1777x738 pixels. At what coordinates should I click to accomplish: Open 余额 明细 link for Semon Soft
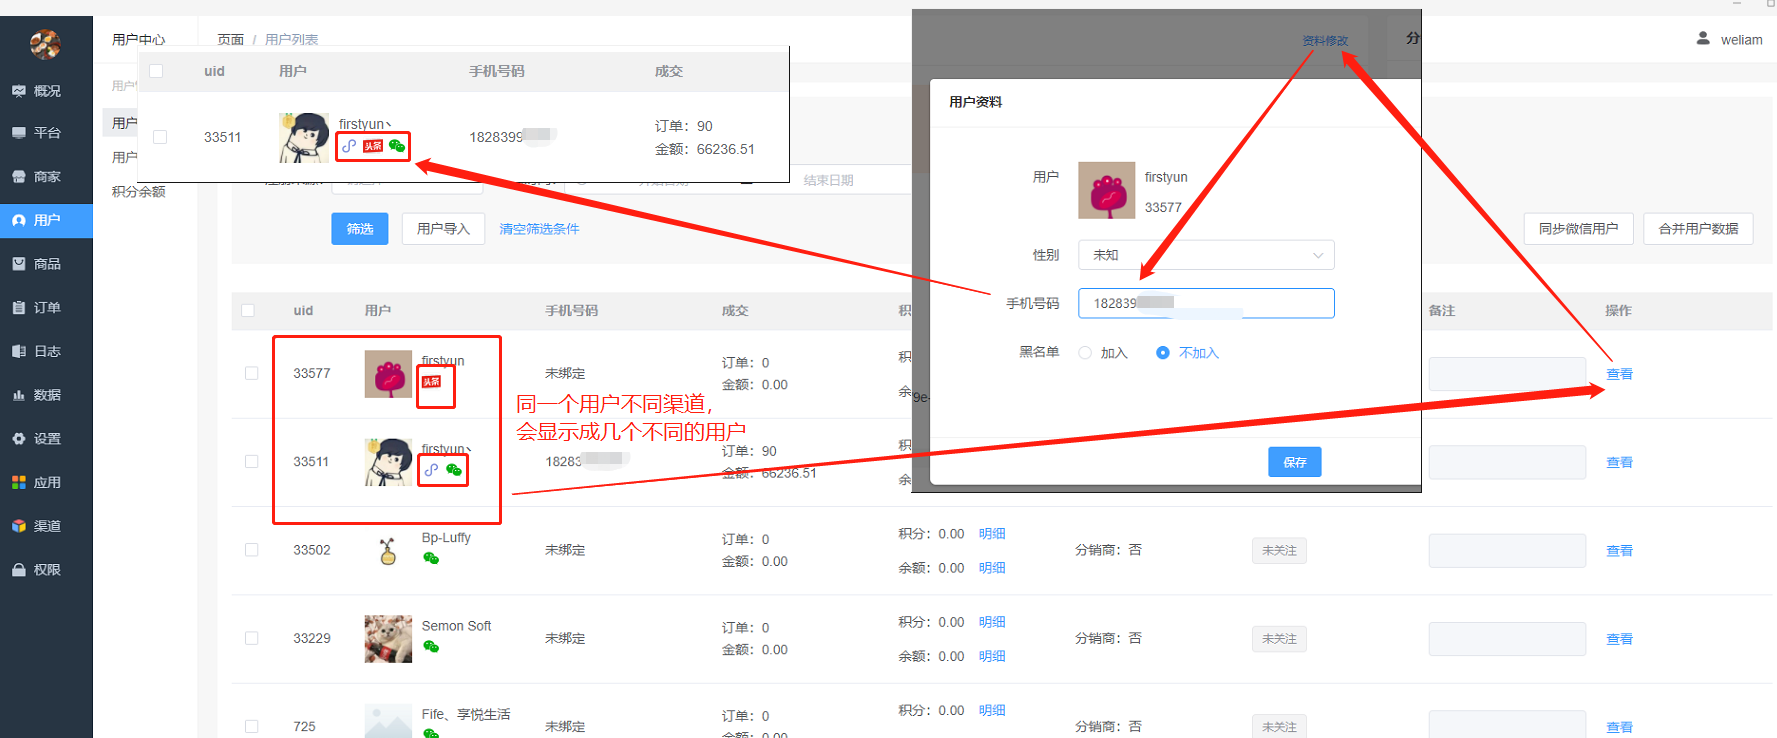tap(992, 656)
